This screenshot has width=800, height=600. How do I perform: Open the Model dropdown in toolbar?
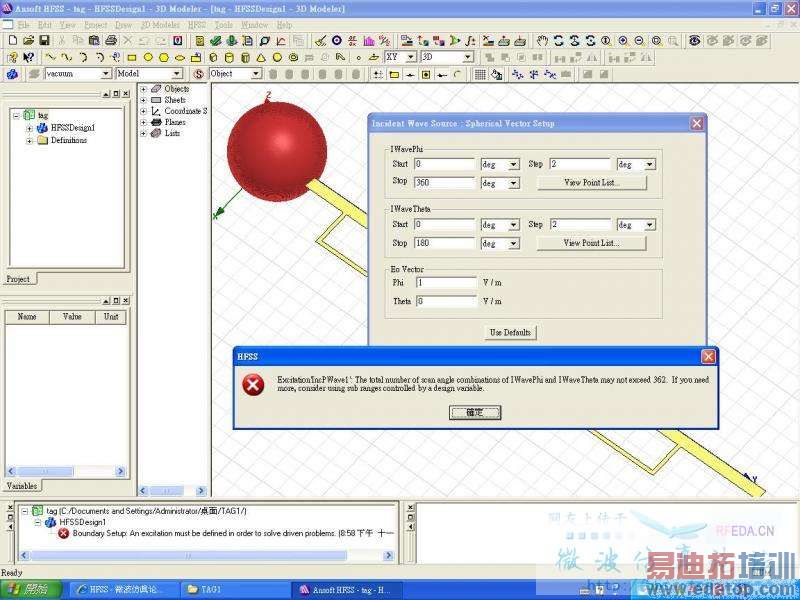[x=177, y=74]
